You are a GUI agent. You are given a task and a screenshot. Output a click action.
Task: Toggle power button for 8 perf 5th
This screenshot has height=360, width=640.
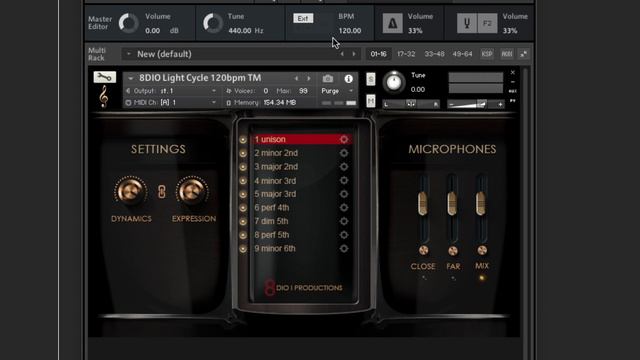pos(243,235)
